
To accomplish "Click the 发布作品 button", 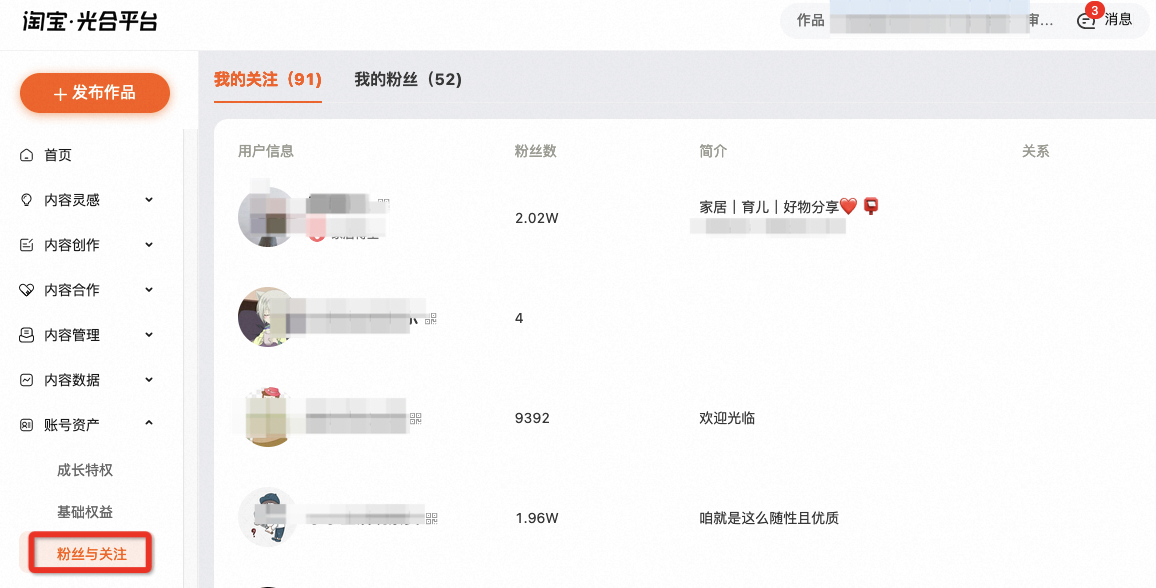I will [x=95, y=93].
